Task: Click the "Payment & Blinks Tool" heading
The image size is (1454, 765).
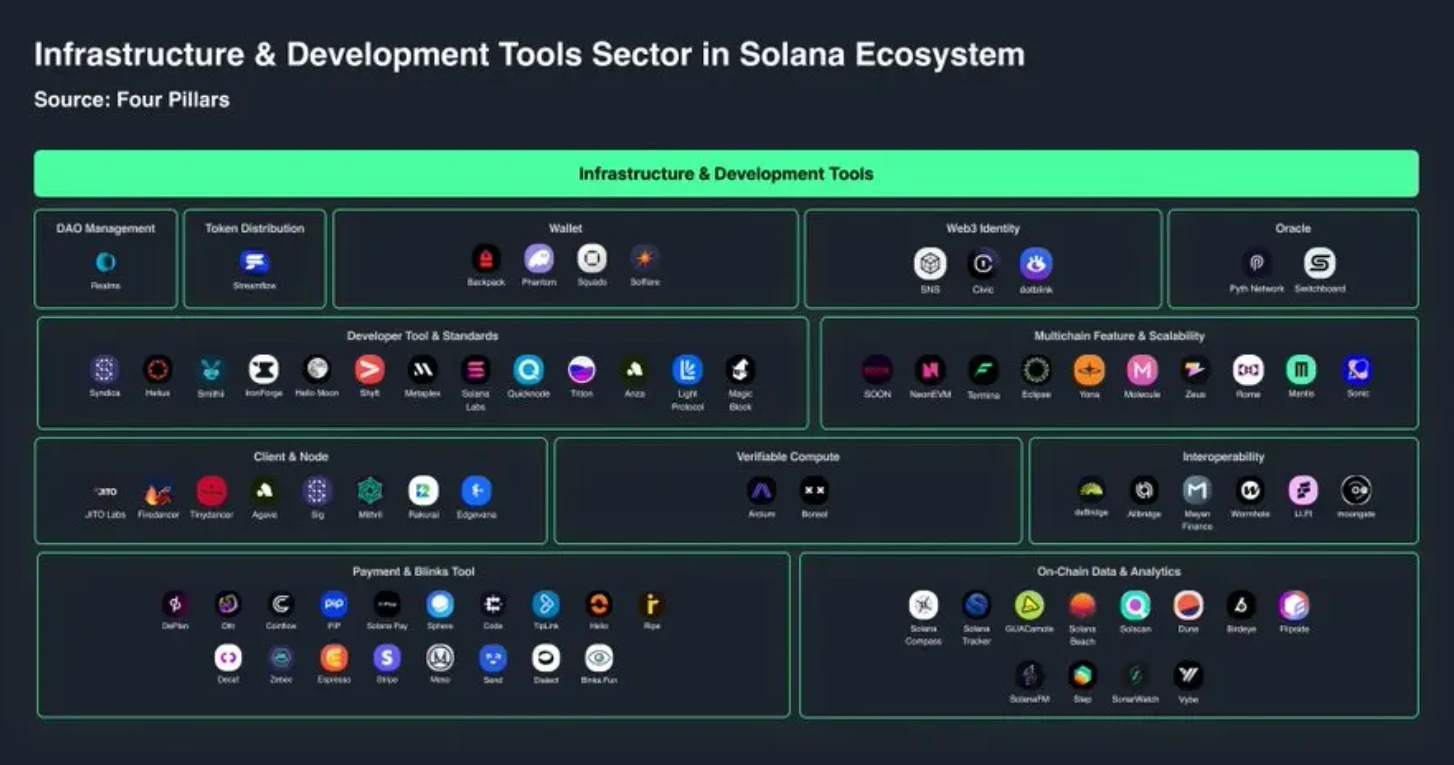Action: pyautogui.click(x=413, y=572)
